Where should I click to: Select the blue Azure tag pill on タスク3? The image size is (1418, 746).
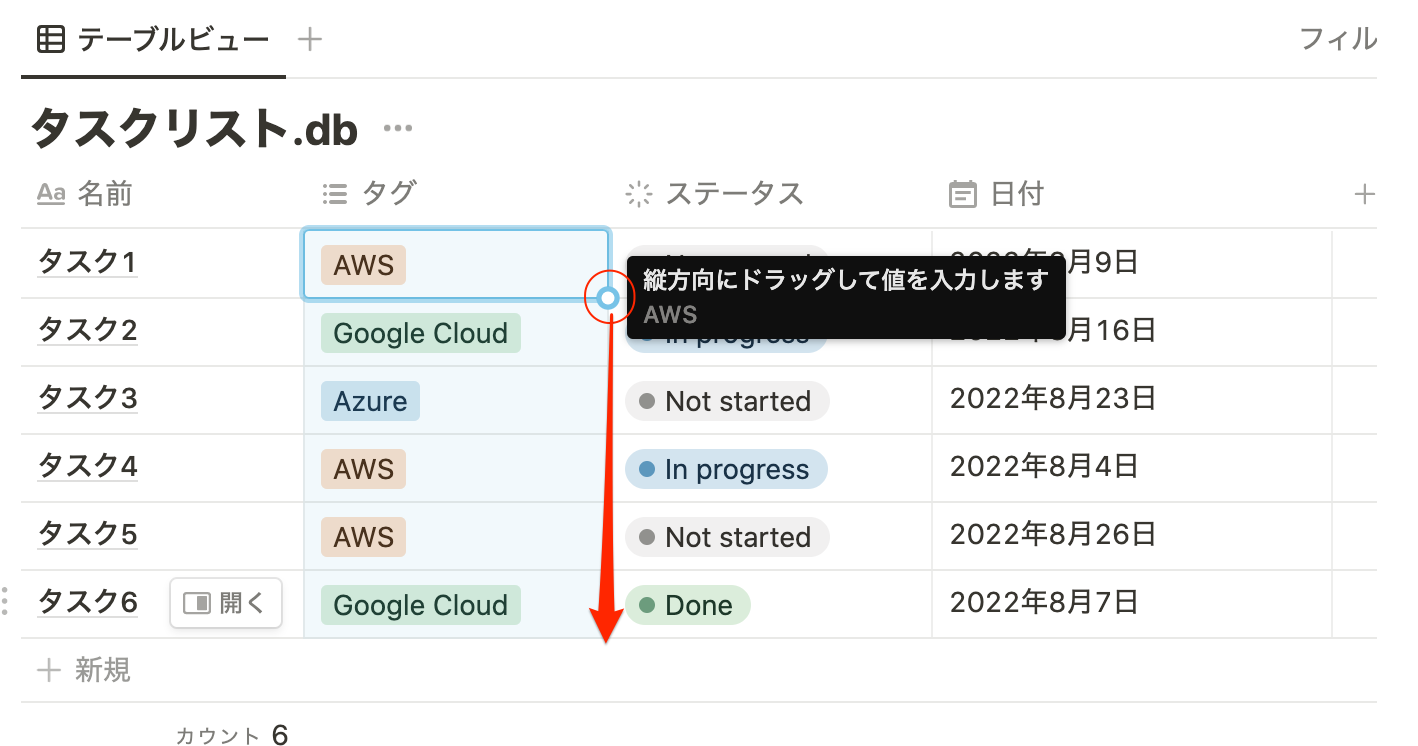(370, 401)
